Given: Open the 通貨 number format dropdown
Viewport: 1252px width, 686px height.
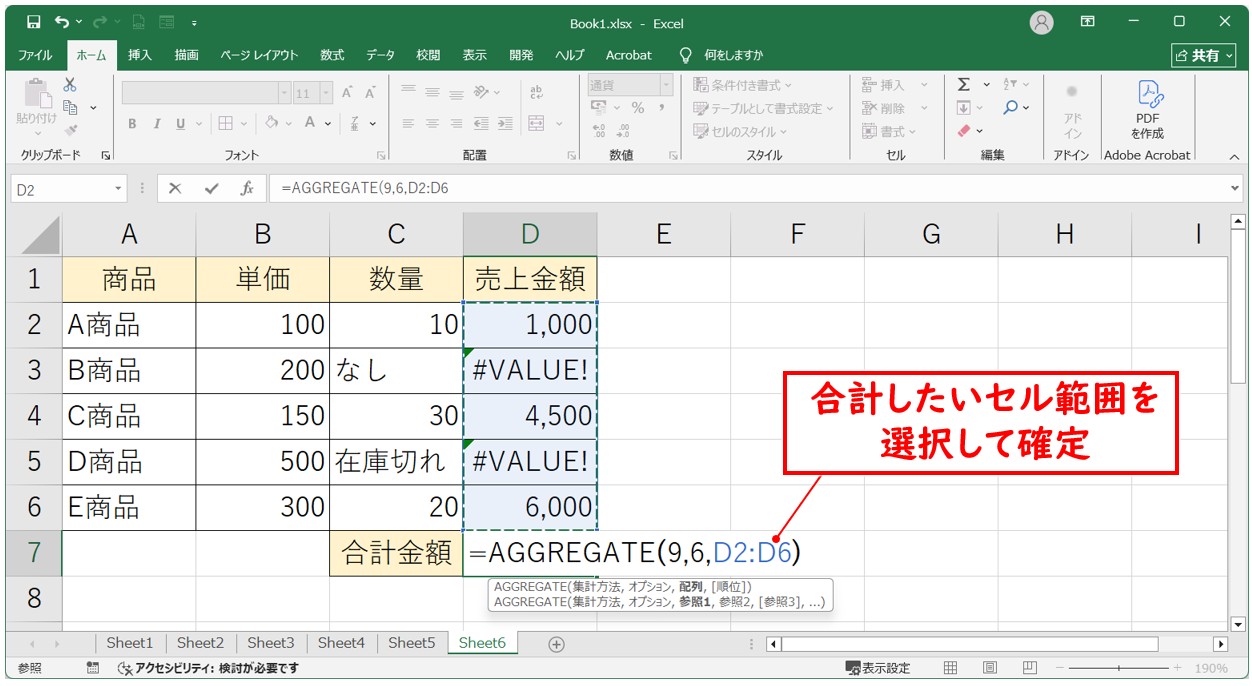Looking at the screenshot, I should [x=665, y=86].
